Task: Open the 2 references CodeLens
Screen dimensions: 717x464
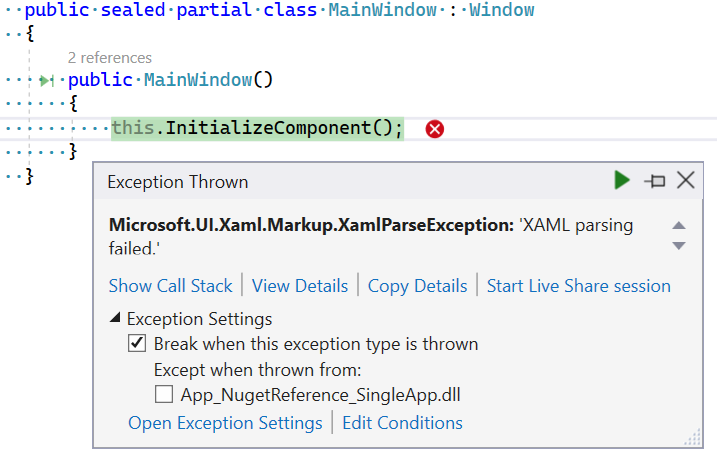Action: pyautogui.click(x=110, y=58)
